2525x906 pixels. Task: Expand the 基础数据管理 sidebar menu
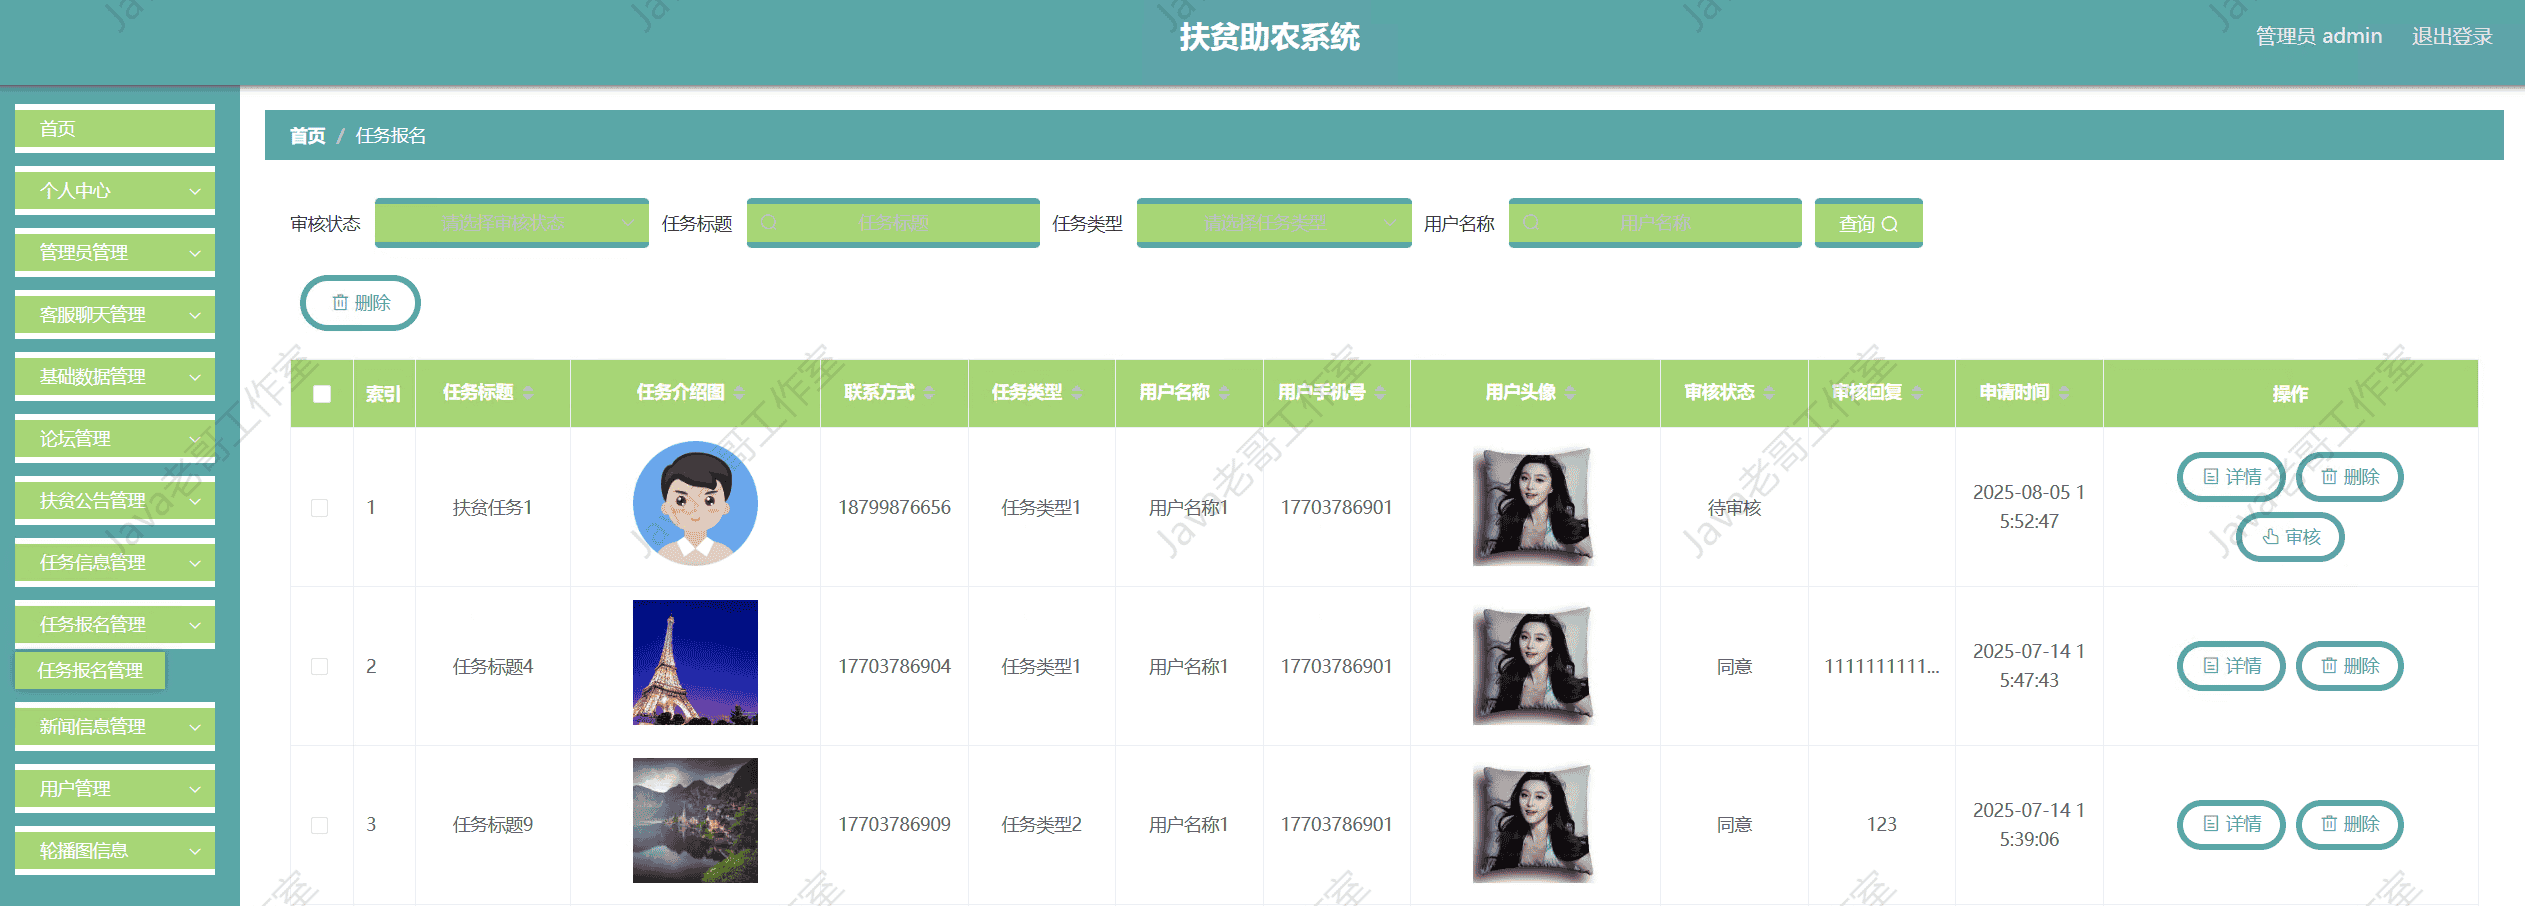point(115,376)
